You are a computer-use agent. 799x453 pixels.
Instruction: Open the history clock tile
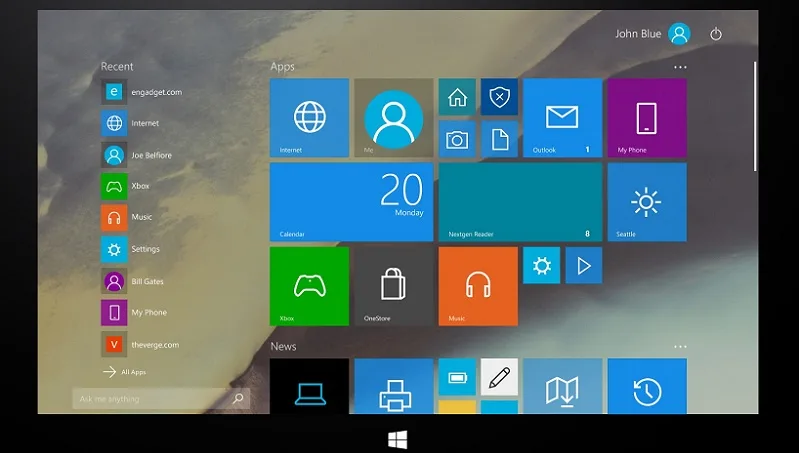pyautogui.click(x=647, y=386)
